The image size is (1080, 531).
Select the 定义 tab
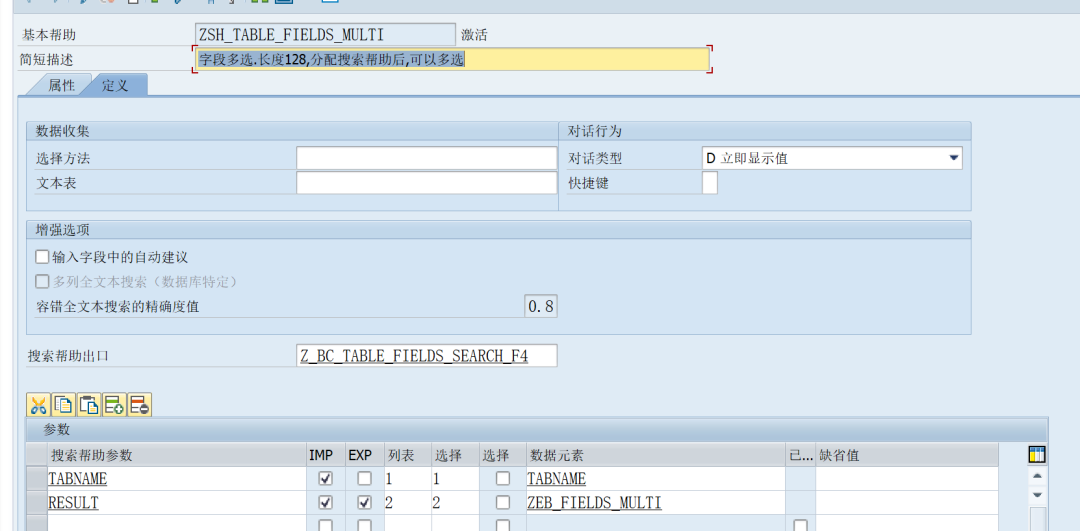115,85
